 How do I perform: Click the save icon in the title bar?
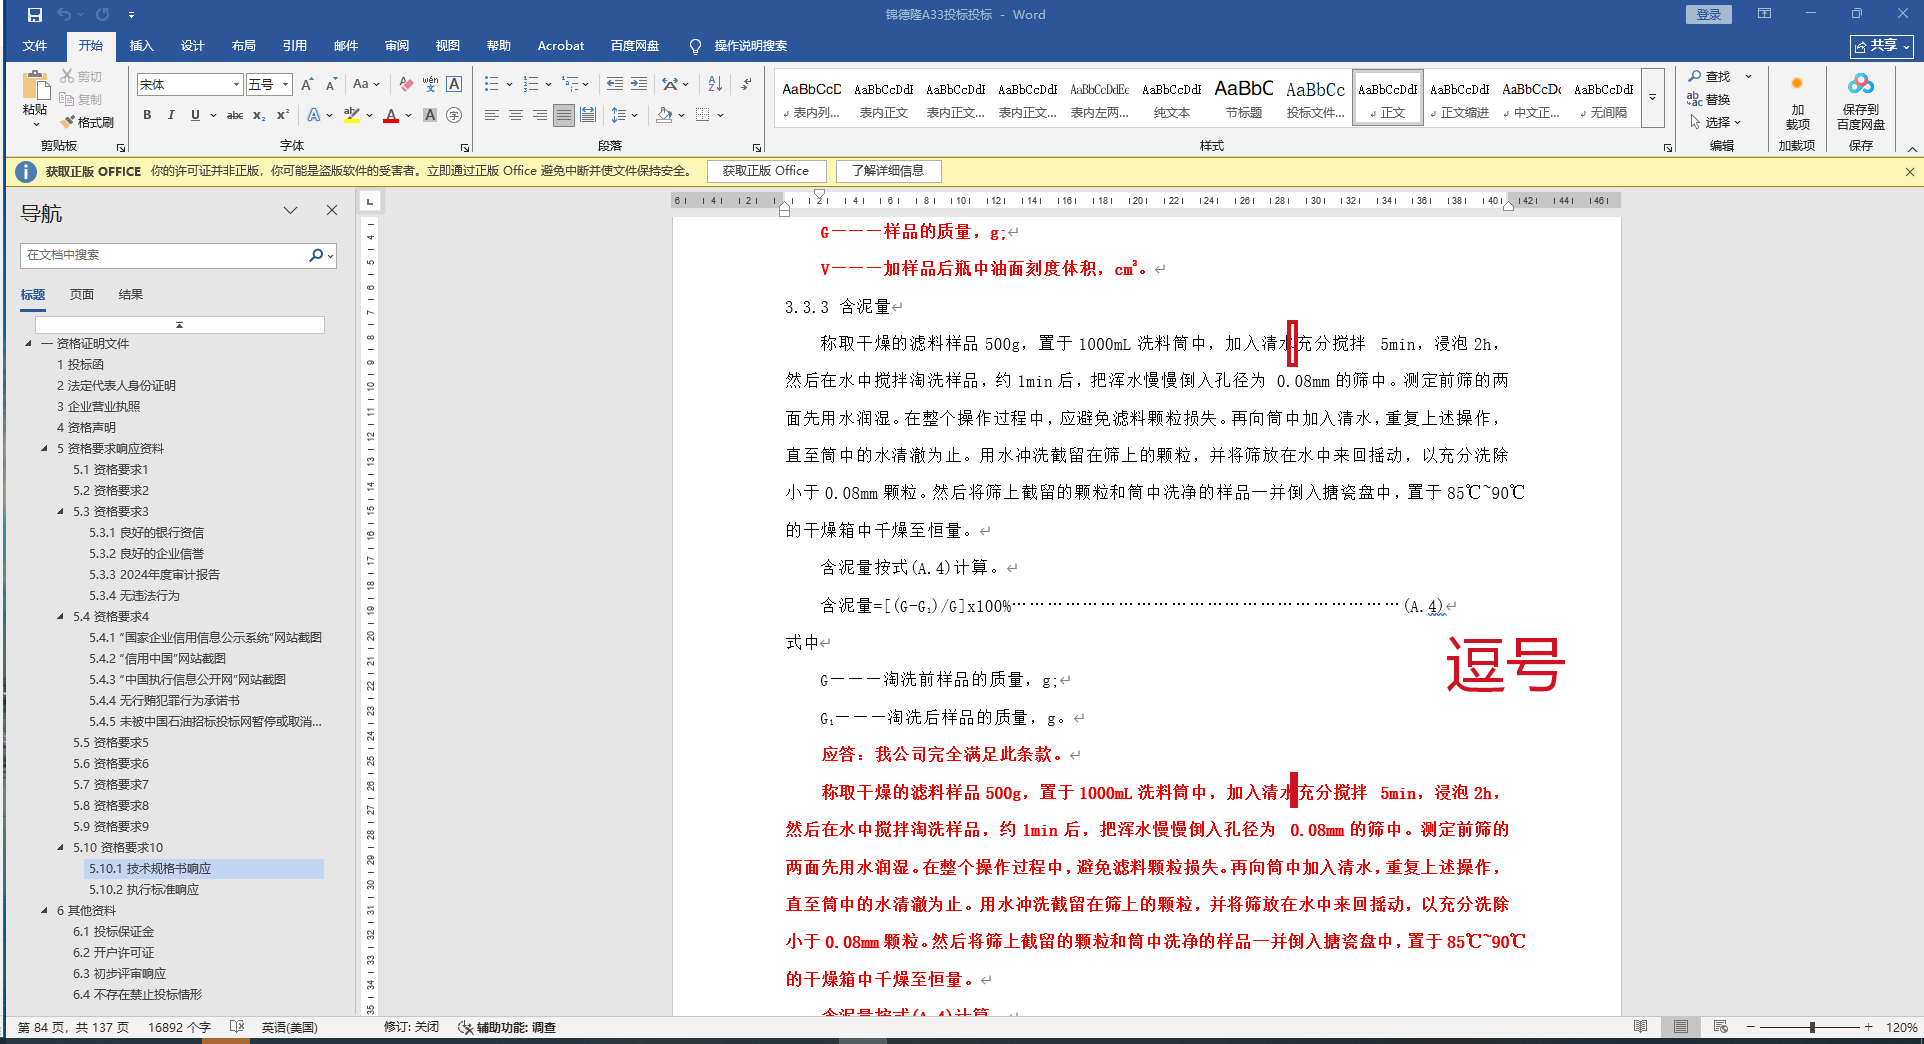pos(35,15)
